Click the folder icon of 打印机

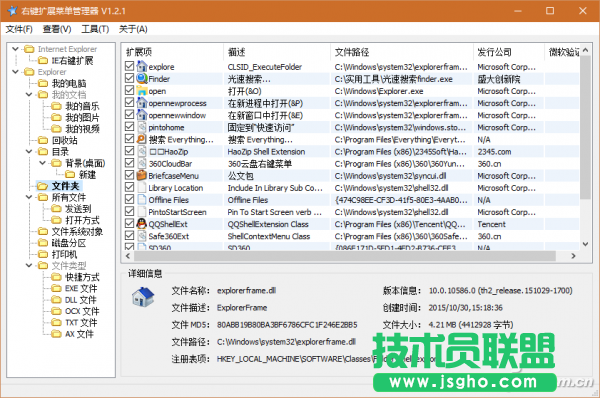coord(43,254)
